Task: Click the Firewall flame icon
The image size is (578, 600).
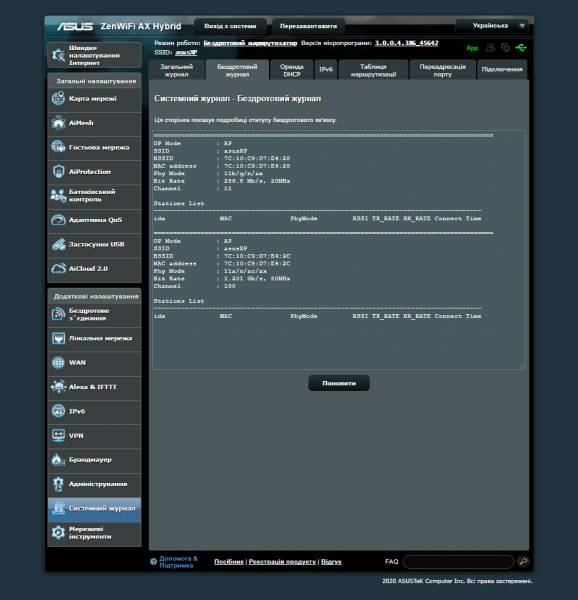Action: click(x=58, y=460)
